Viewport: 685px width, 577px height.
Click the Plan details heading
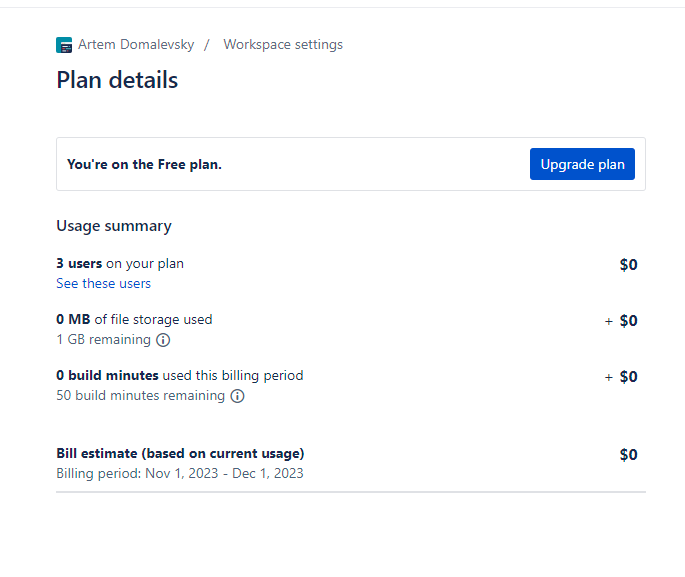[x=117, y=80]
